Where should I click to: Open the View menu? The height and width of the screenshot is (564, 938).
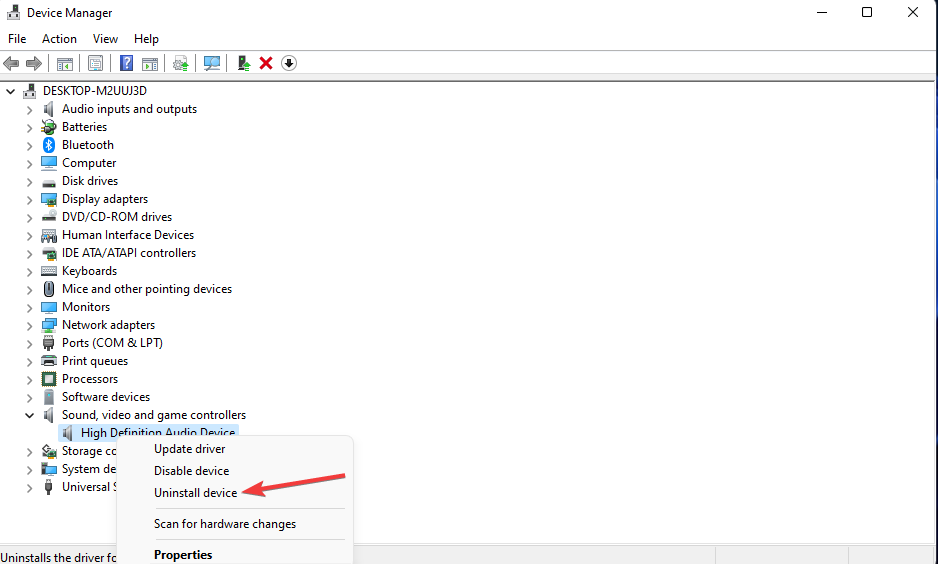tap(105, 39)
